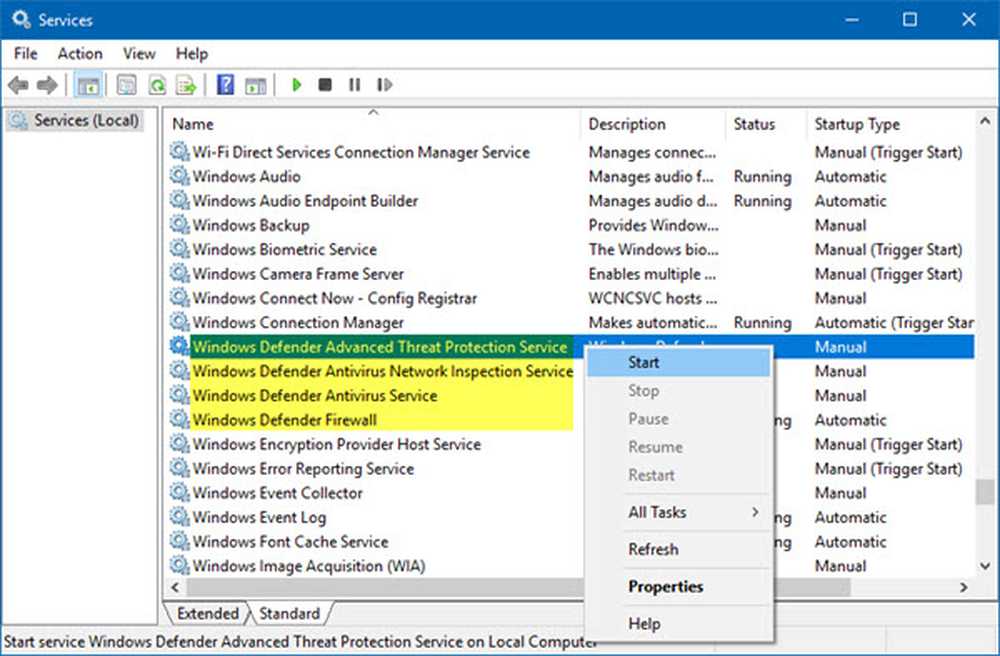Click gear icon beside Windows Event Log
The height and width of the screenshot is (656, 1000).
point(179,516)
